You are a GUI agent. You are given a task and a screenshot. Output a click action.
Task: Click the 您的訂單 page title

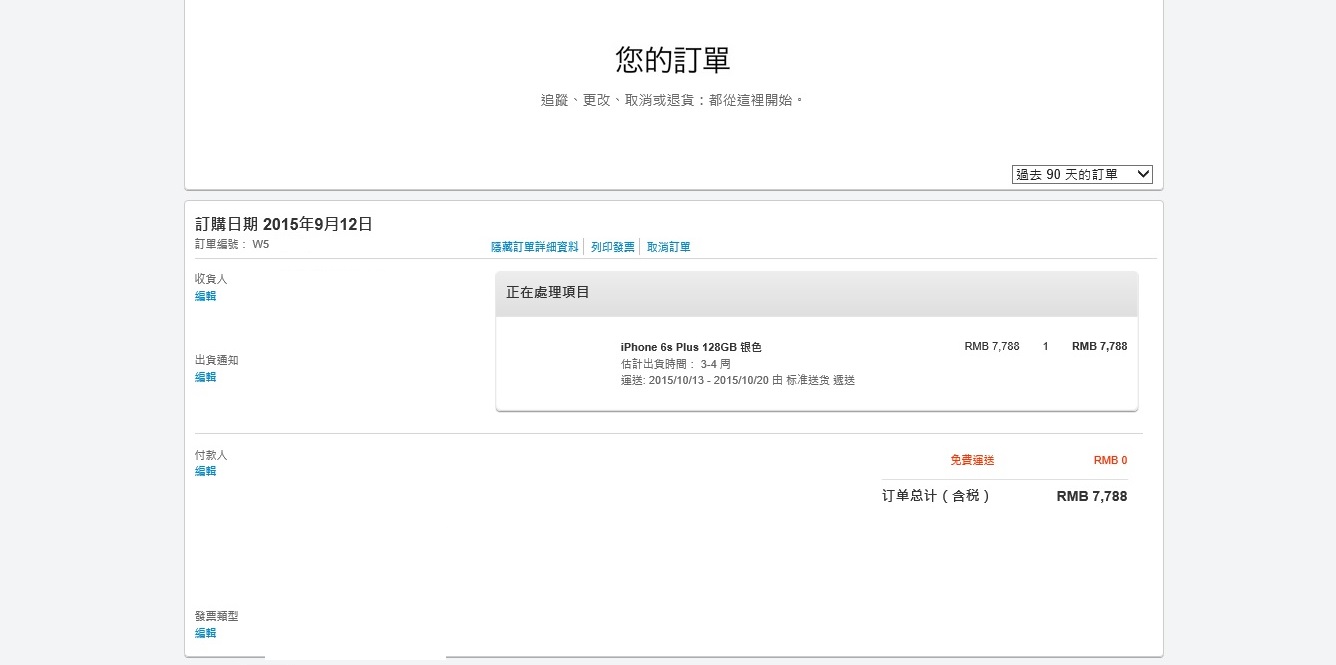point(673,60)
